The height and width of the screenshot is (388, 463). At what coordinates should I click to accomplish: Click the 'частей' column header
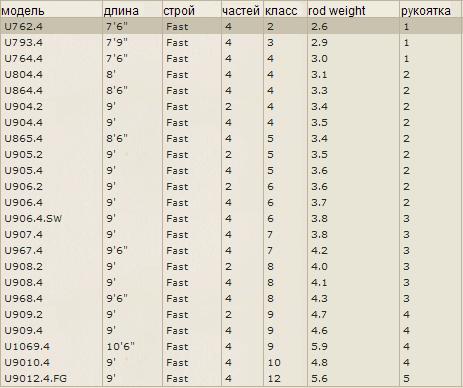[x=241, y=11]
